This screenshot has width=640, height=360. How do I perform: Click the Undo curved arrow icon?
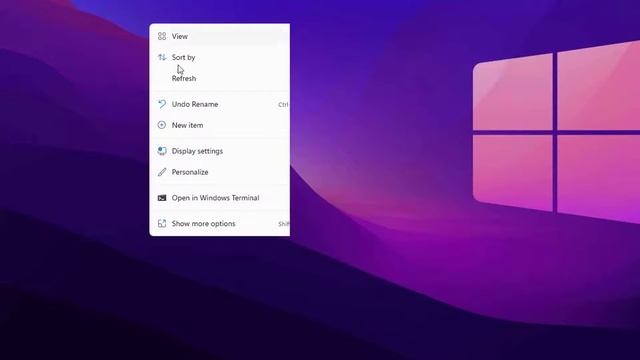tap(162, 104)
